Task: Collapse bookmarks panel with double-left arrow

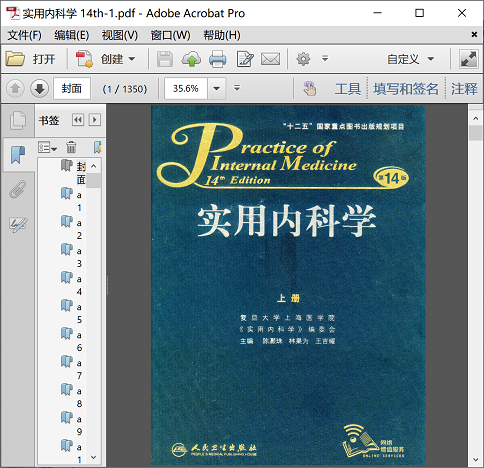Action: [78, 120]
